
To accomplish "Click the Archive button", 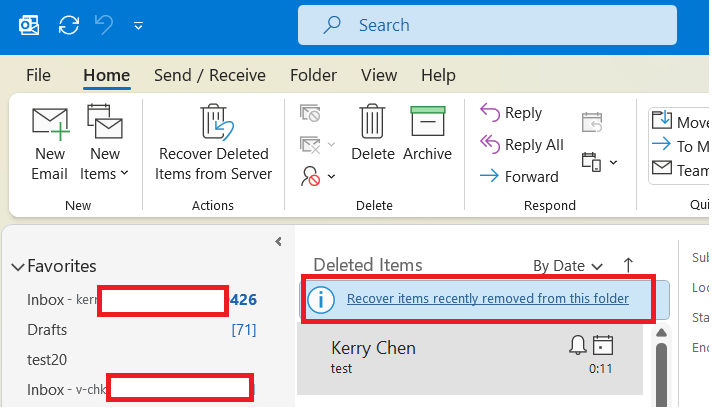I will point(427,133).
